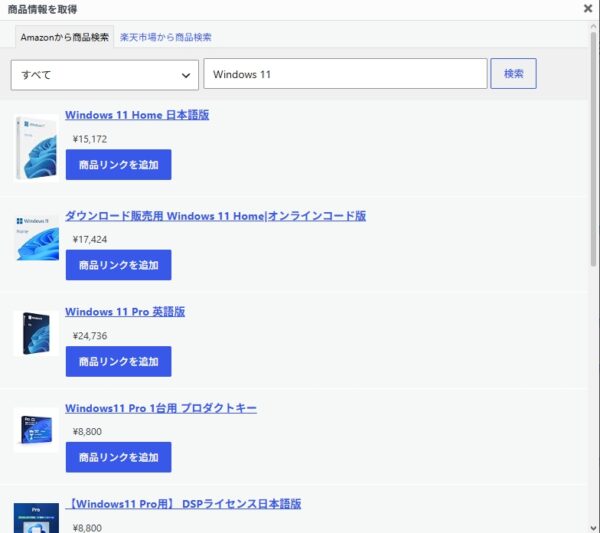Viewport: 600px width, 533px height.
Task: Open Windows 11 Home 日本語版 link
Action: click(137, 115)
